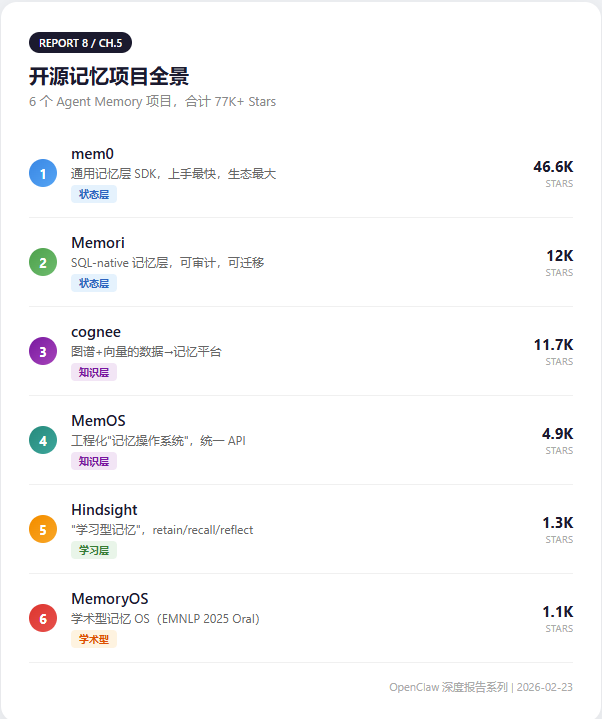Screen dimensions: 602x719
Task: Click the 学术型 tag under MemoryOS
Action: click(94, 639)
